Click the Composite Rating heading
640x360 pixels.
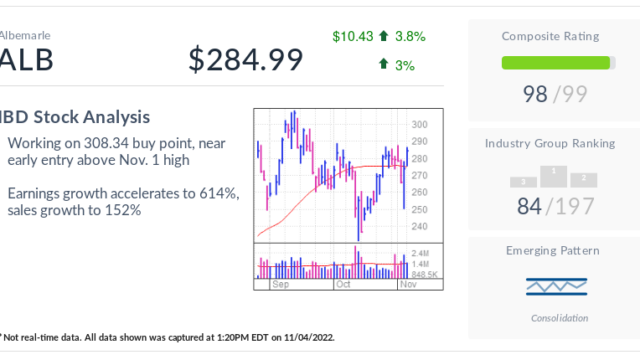(x=550, y=36)
